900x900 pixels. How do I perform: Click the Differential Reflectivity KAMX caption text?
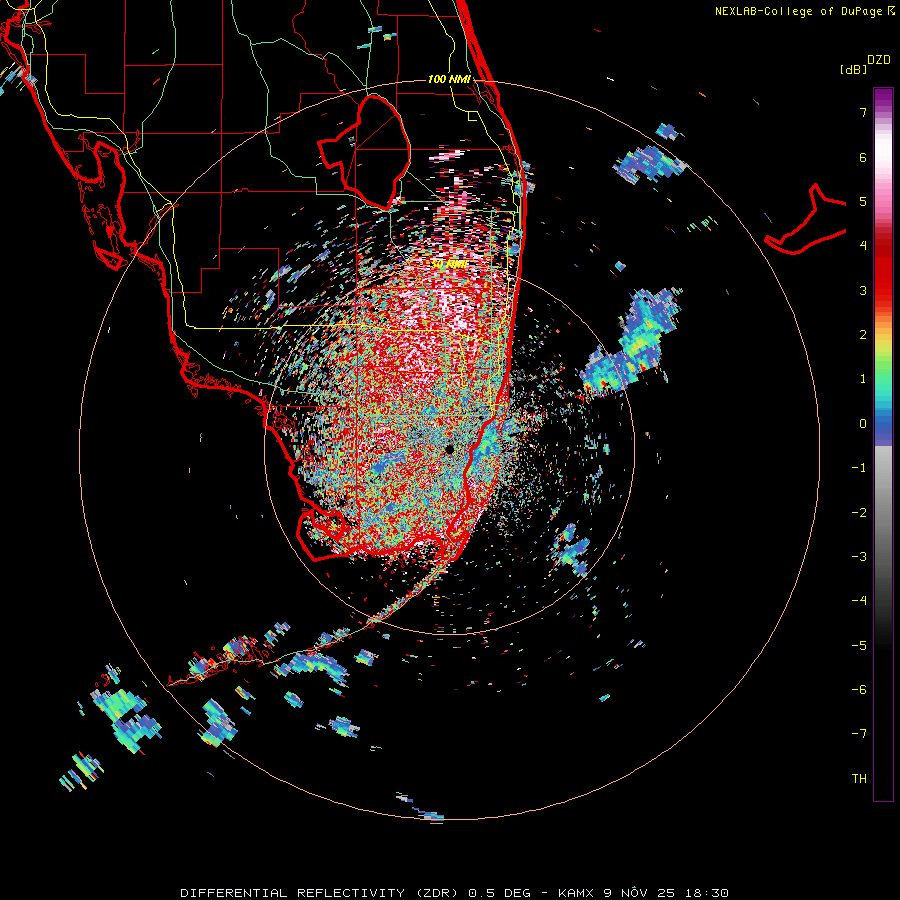coord(455,893)
